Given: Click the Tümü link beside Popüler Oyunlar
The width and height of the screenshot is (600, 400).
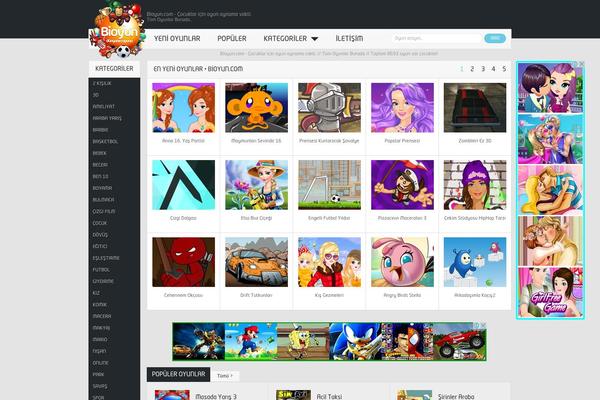Looking at the screenshot, I should pos(225,376).
